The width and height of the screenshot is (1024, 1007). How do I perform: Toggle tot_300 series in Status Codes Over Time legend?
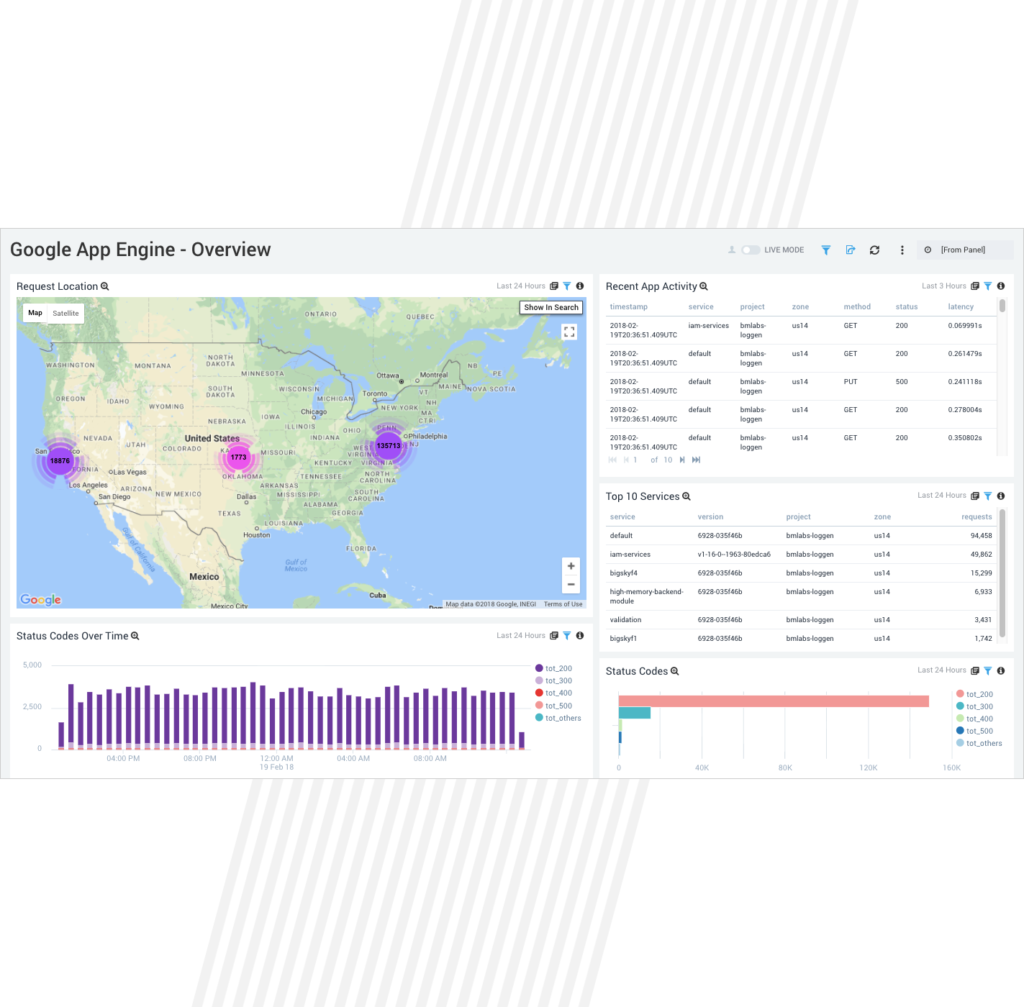[x=554, y=680]
